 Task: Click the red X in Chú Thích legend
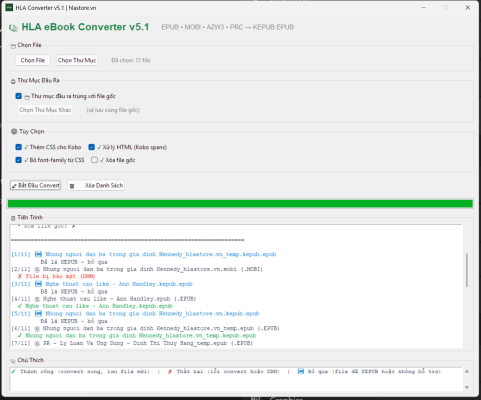(x=170, y=371)
